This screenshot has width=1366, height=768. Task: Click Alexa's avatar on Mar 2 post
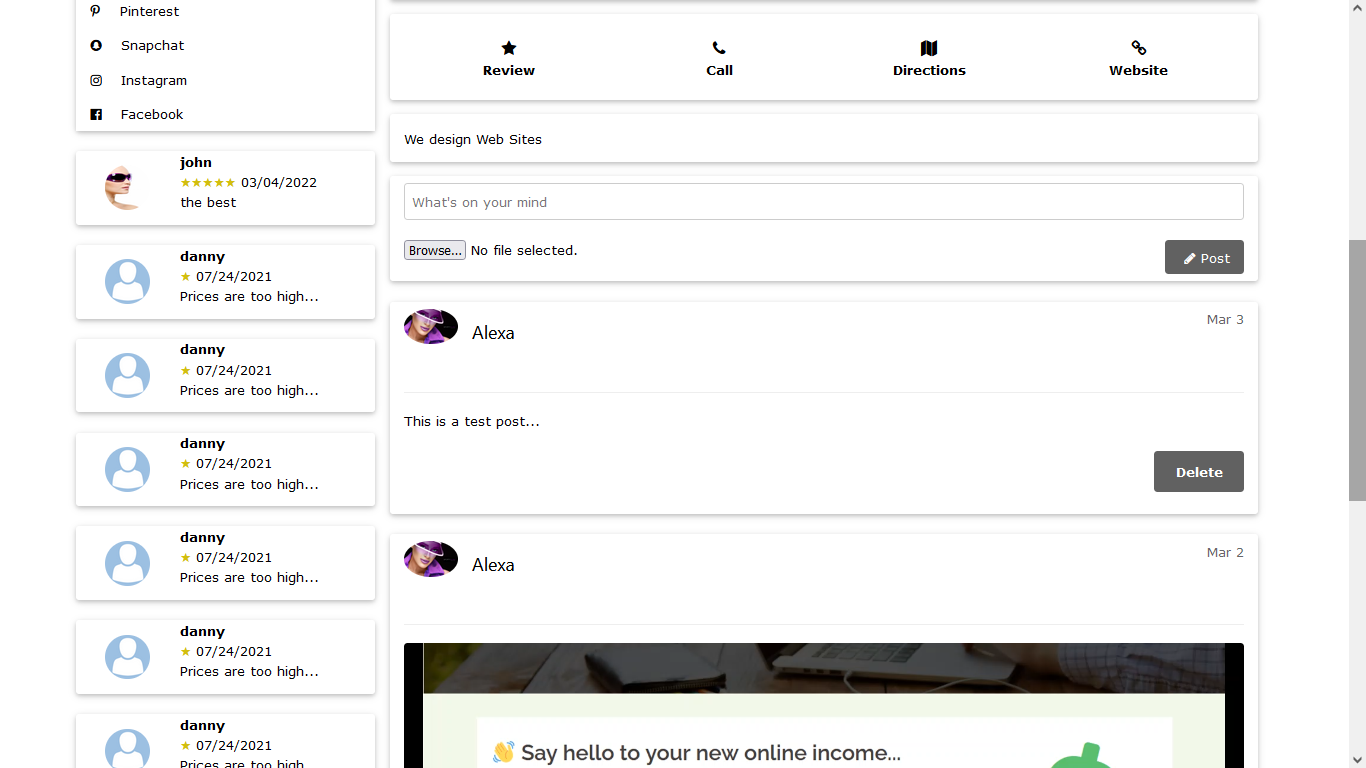coord(431,559)
